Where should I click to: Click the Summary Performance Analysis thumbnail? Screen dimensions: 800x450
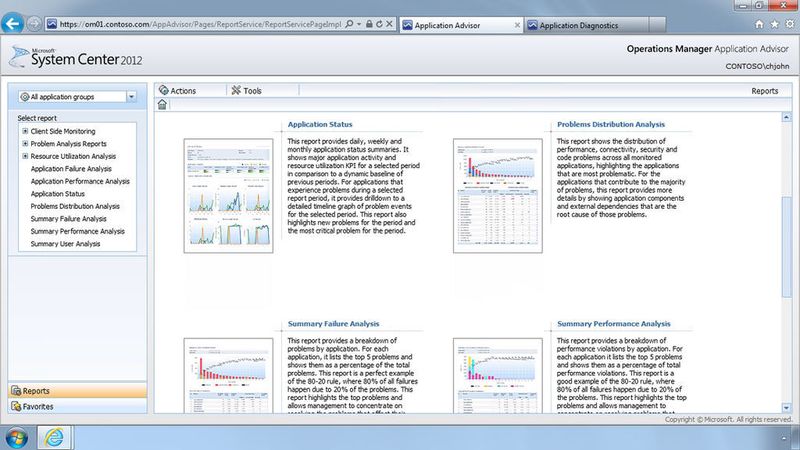coord(497,375)
